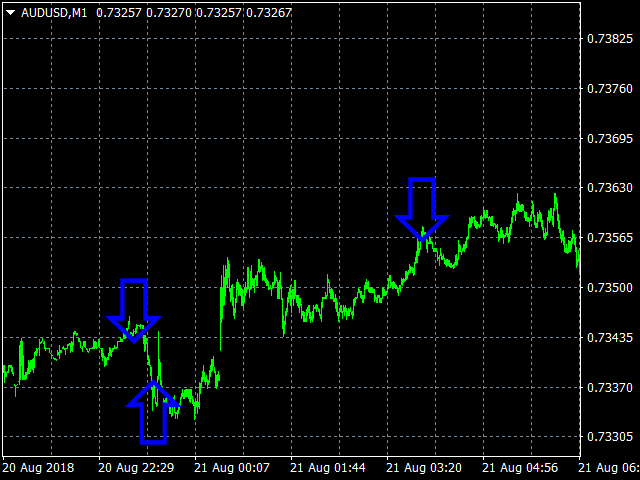The image size is (640, 480).
Task: Click the 0.73500 price scale label
Action: point(611,288)
